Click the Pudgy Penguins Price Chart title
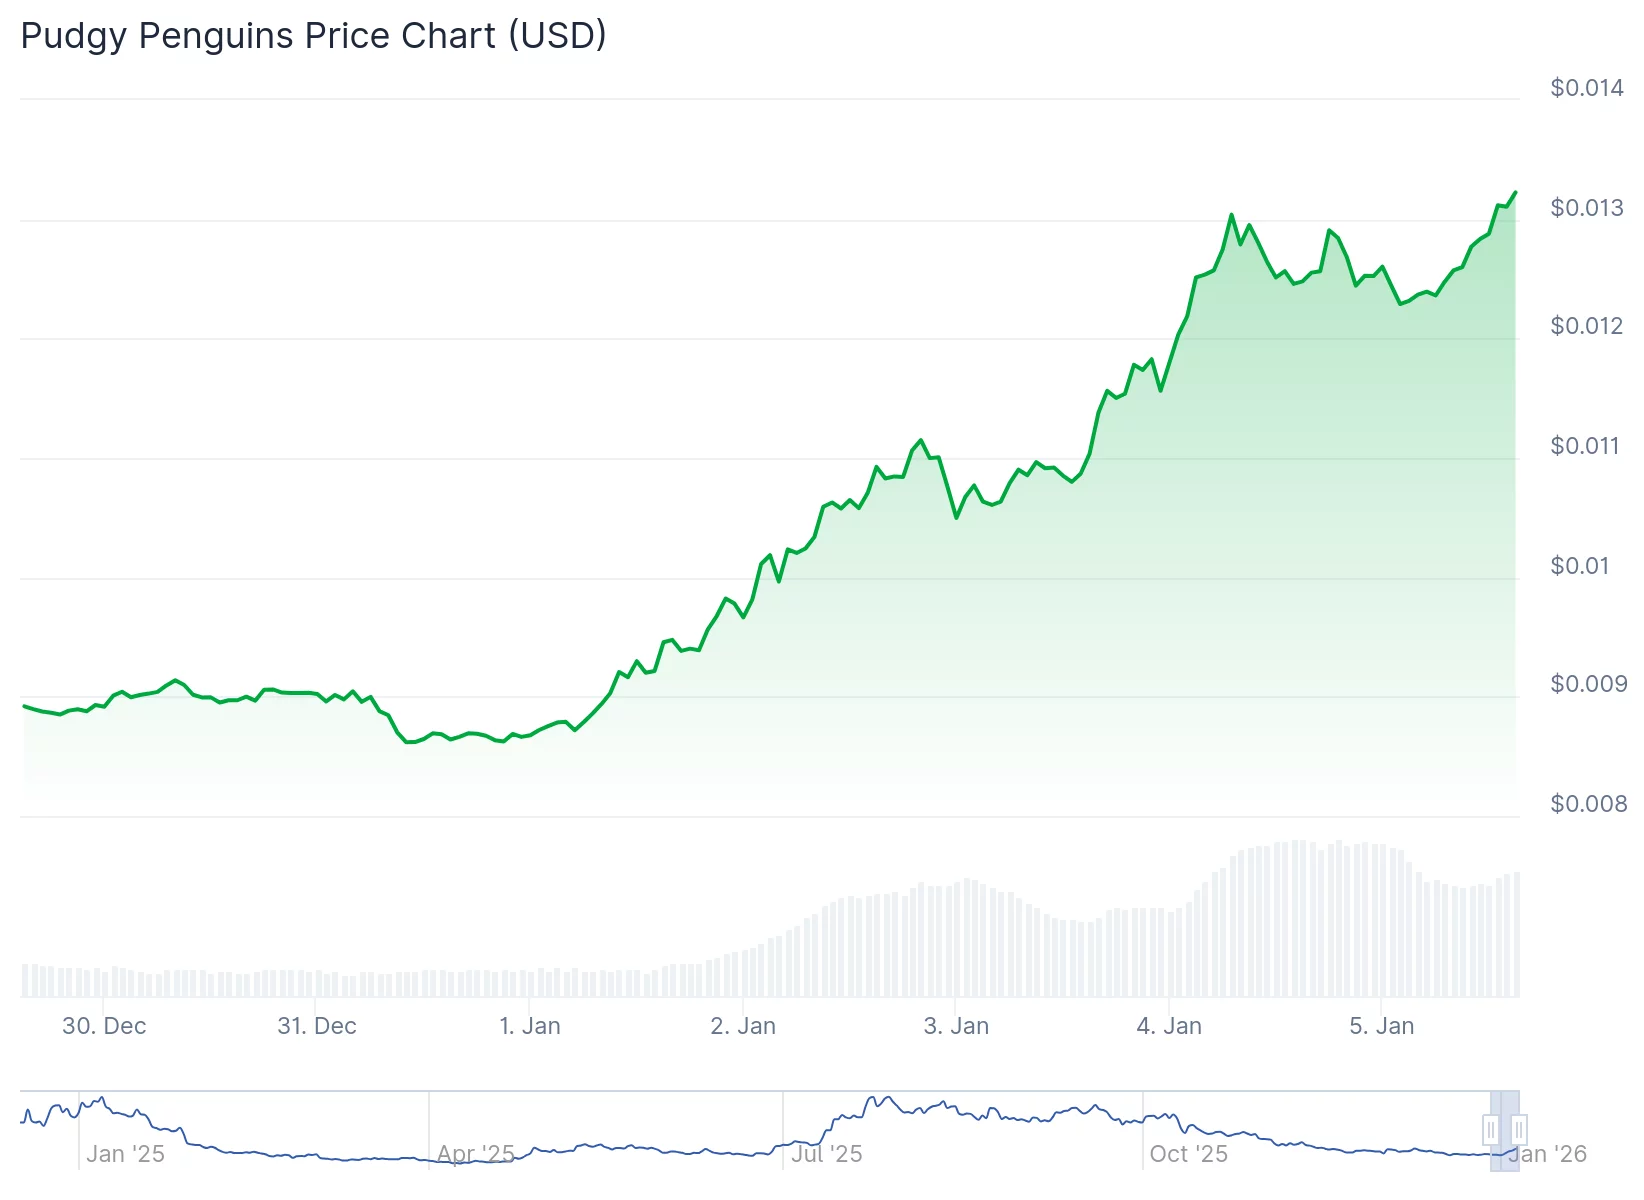This screenshot has height=1200, width=1644. 313,36
